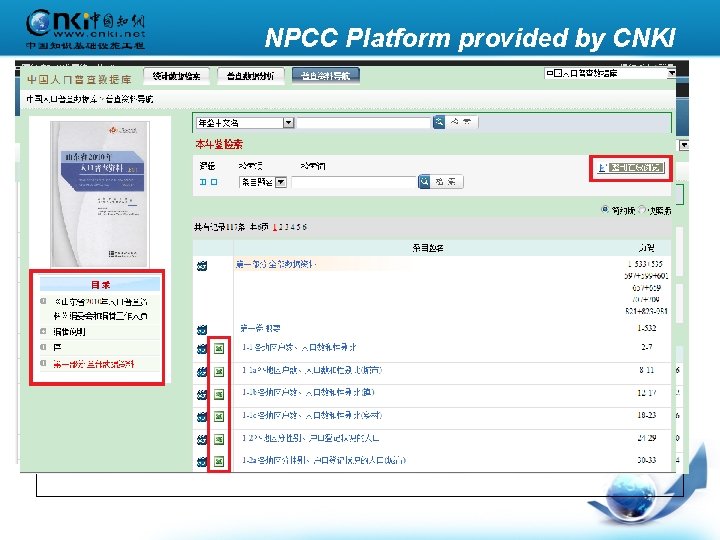Image resolution: width=720 pixels, height=540 pixels.
Task: Switch to the 普查资料导航 tab
Action: 326,76
